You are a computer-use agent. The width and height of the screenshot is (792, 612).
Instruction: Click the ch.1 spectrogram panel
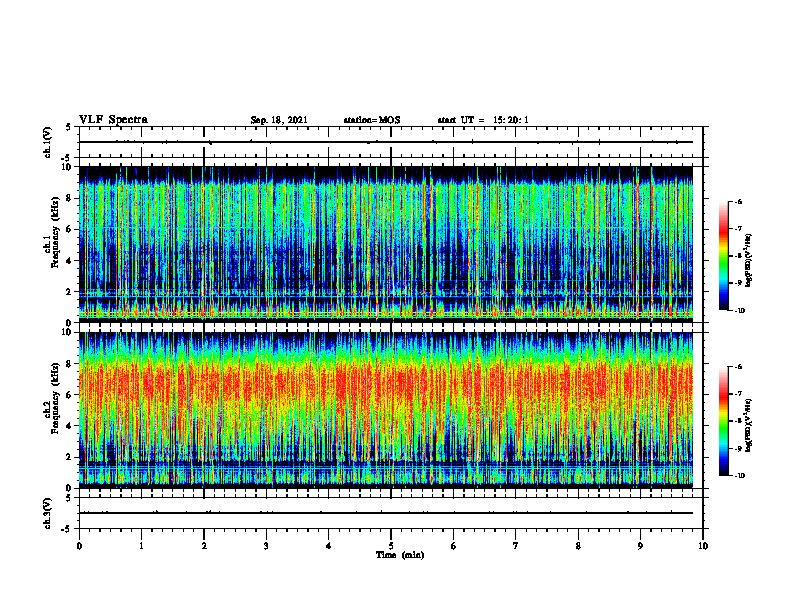pyautogui.click(x=386, y=244)
